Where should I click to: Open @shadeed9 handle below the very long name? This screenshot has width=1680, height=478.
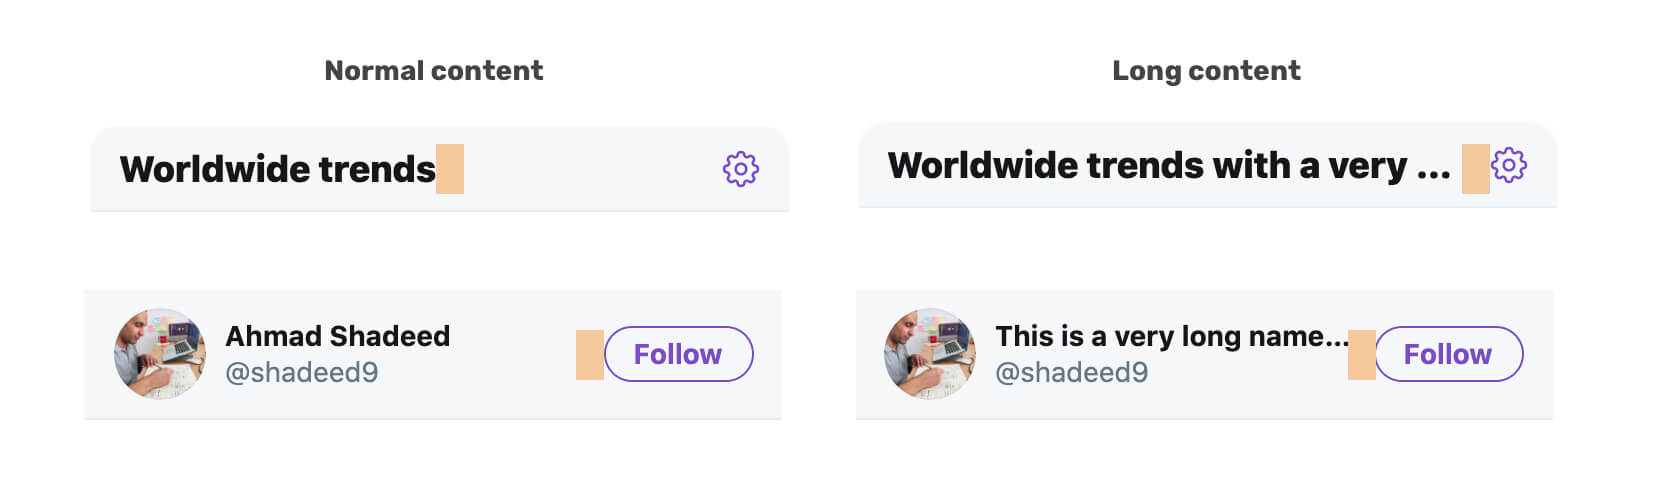[1071, 373]
